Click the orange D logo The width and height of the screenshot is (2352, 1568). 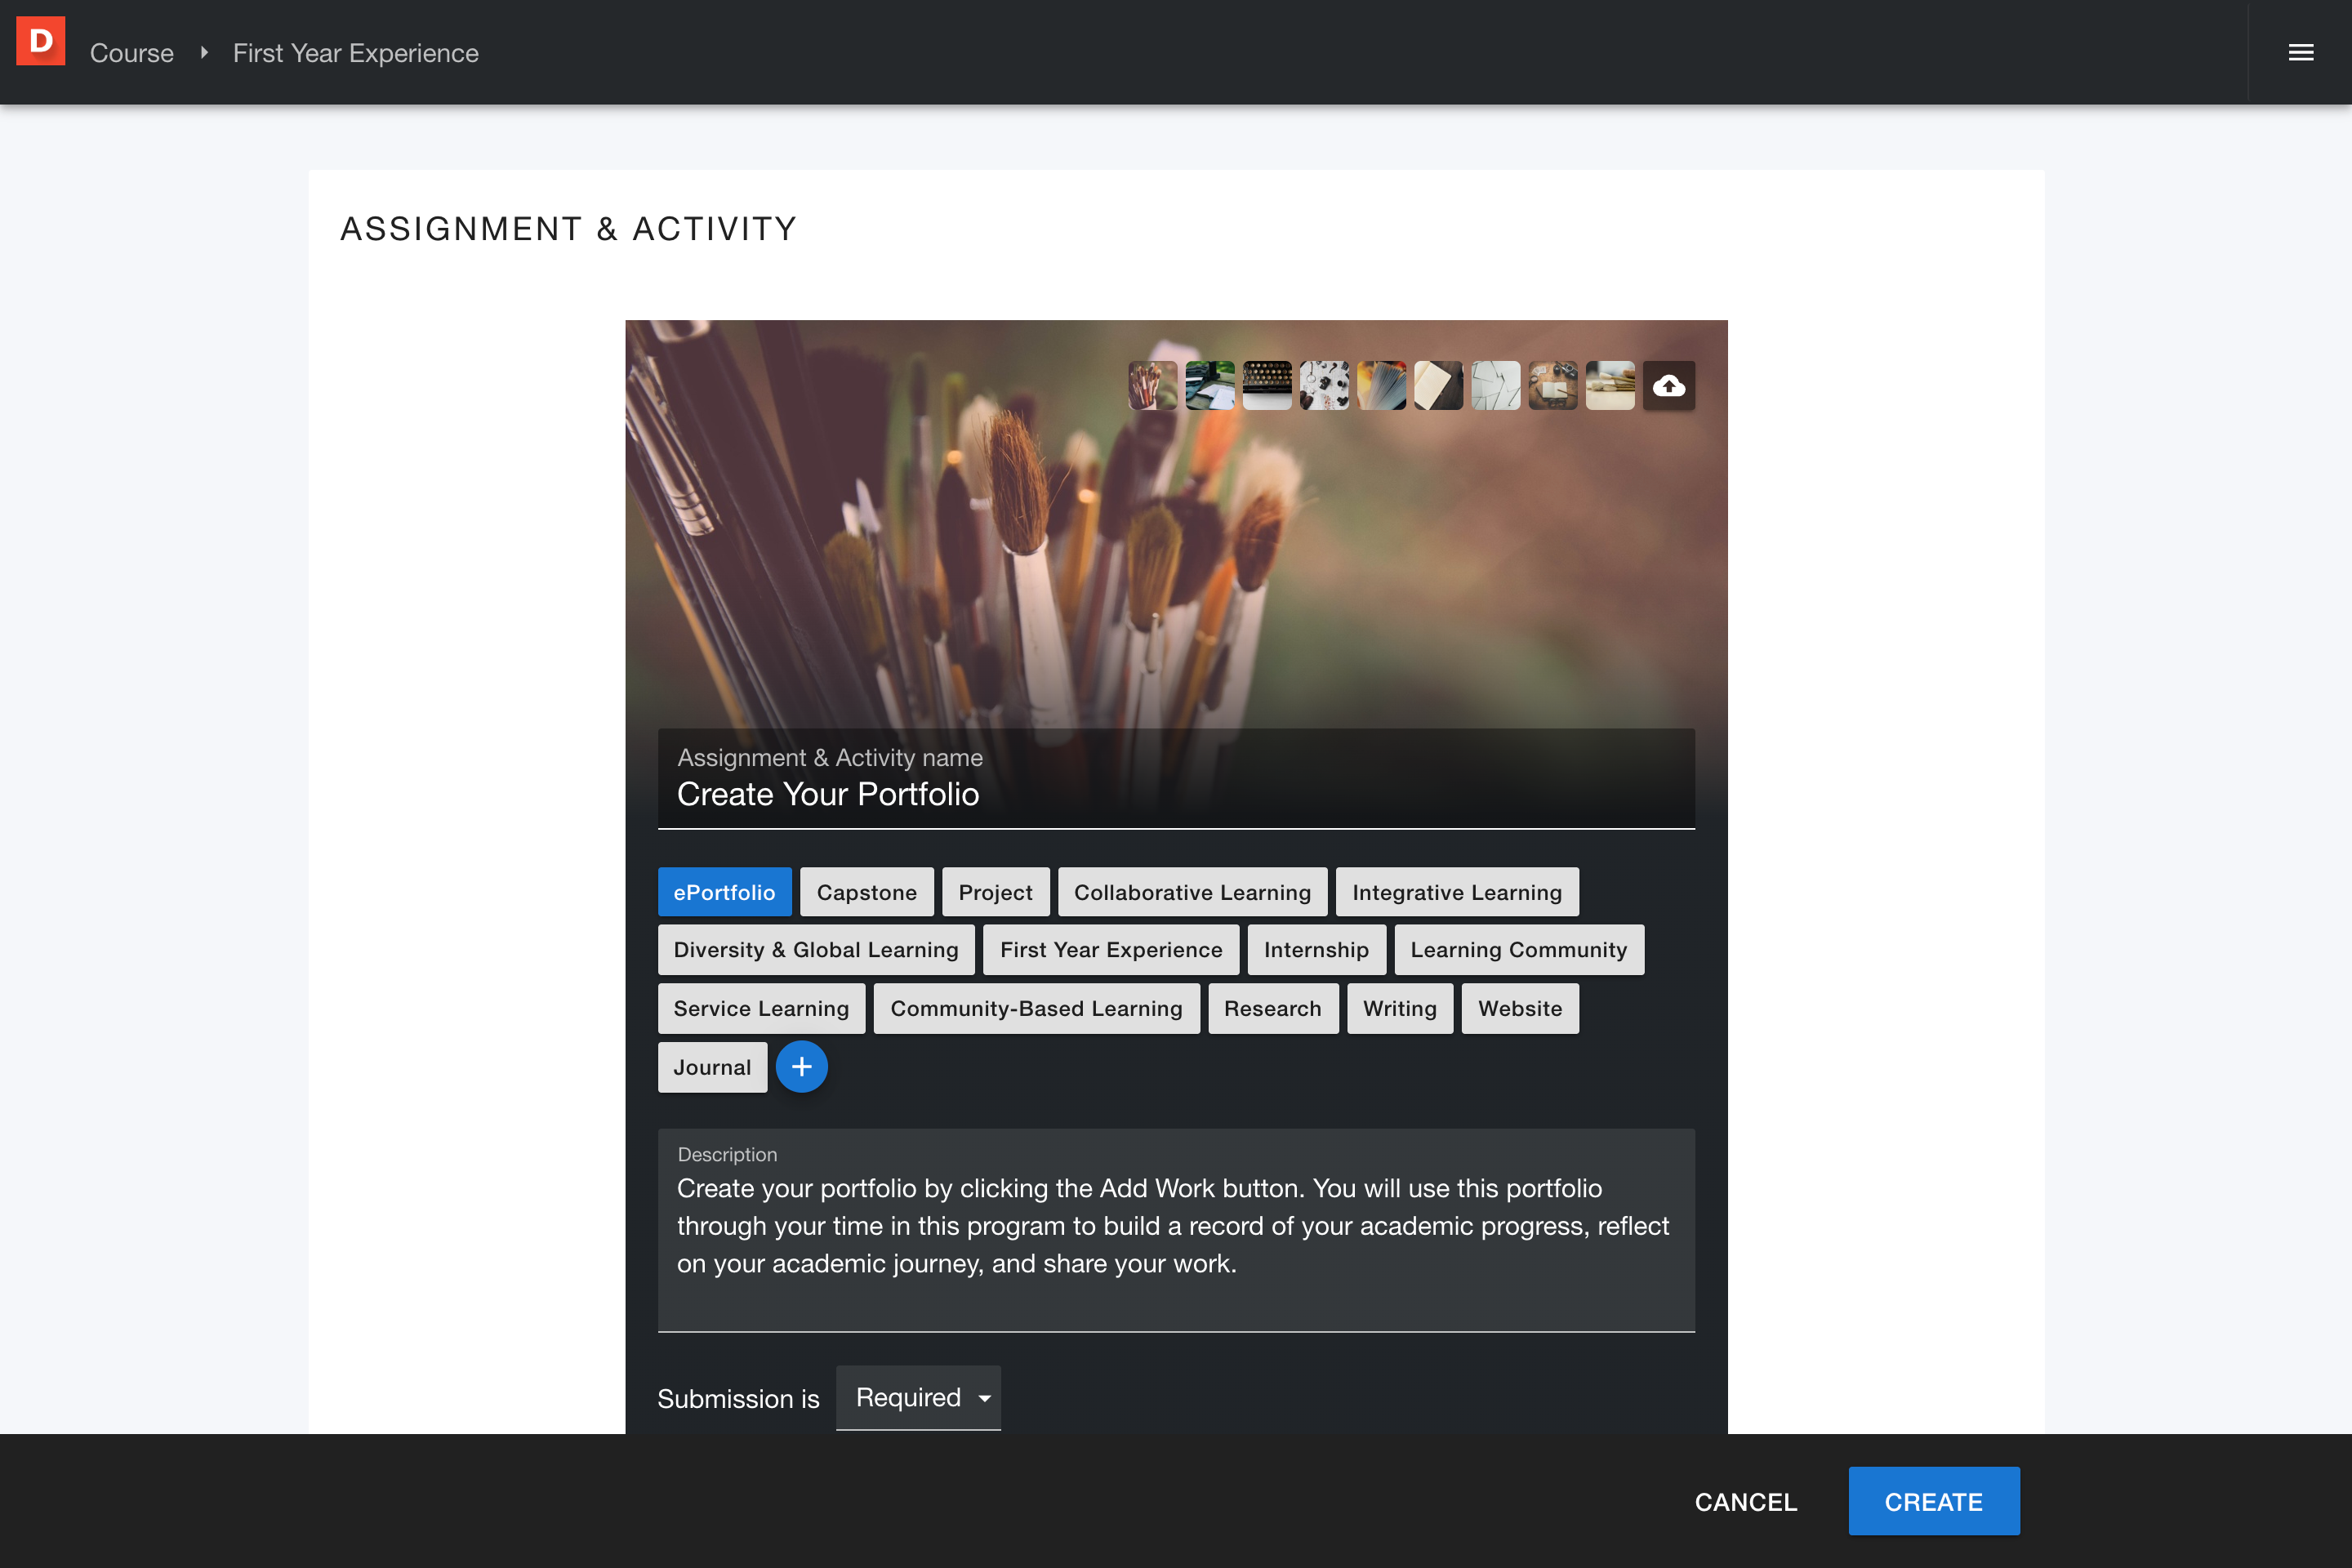tap(41, 41)
